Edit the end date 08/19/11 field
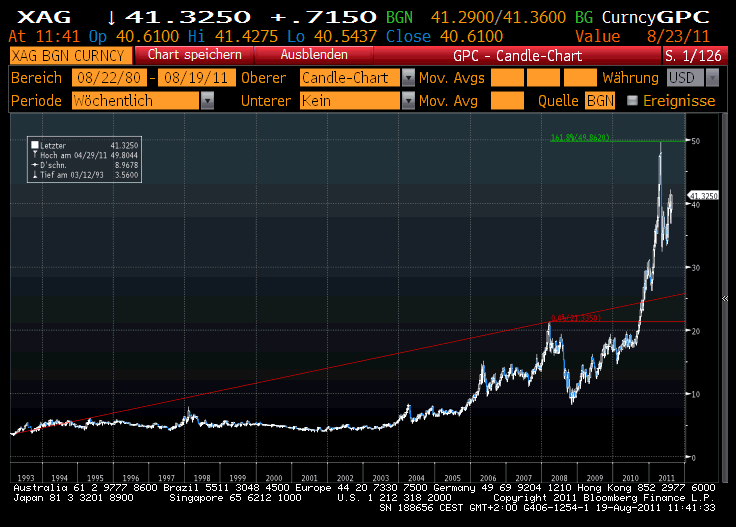 197,78
